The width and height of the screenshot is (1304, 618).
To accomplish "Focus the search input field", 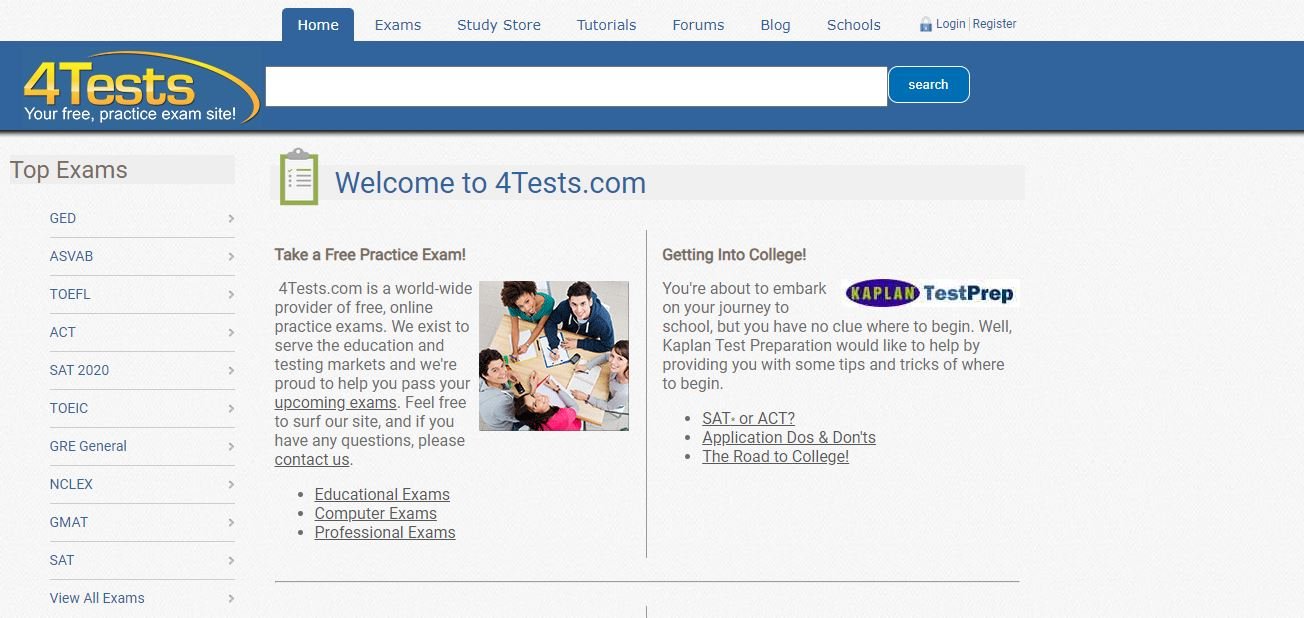I will [576, 86].
